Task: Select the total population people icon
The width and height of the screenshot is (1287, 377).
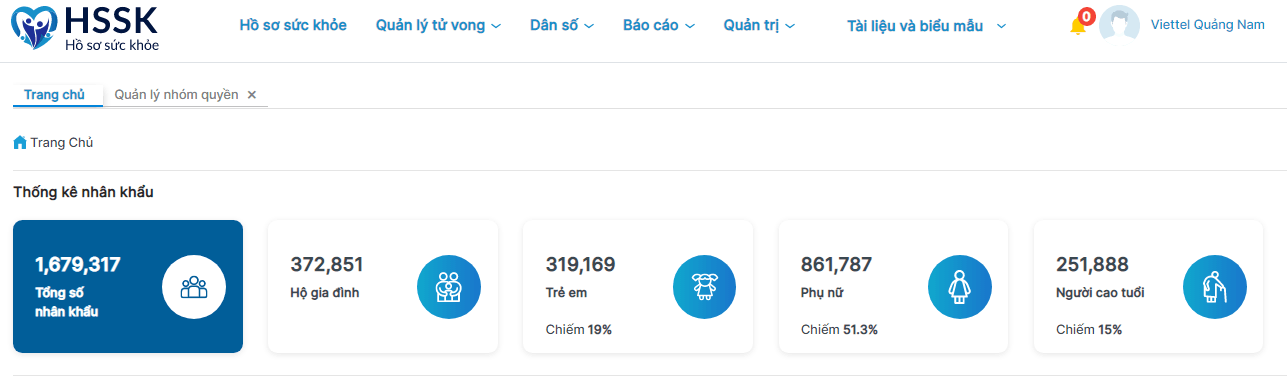Action: coord(194,287)
